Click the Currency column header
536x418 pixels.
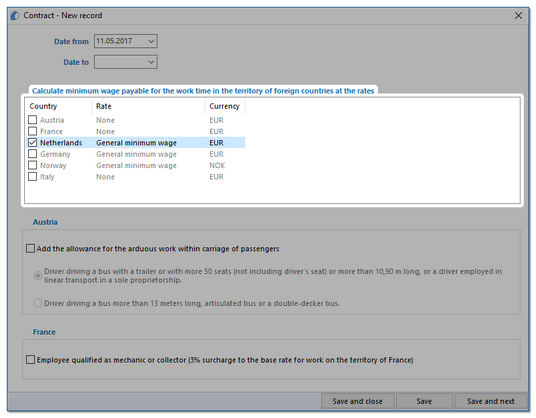225,106
